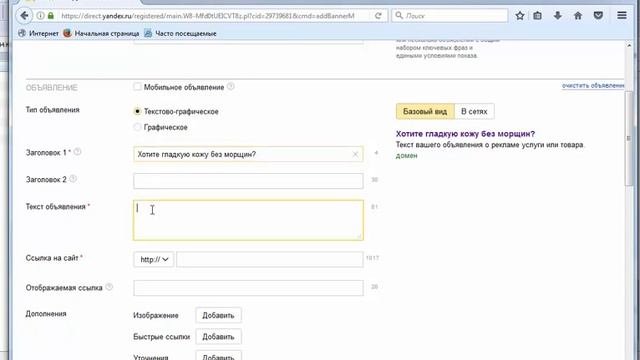Focus the Отображаемая ссылка input field
Viewport: 640px width, 360px height.
[x=248, y=288]
